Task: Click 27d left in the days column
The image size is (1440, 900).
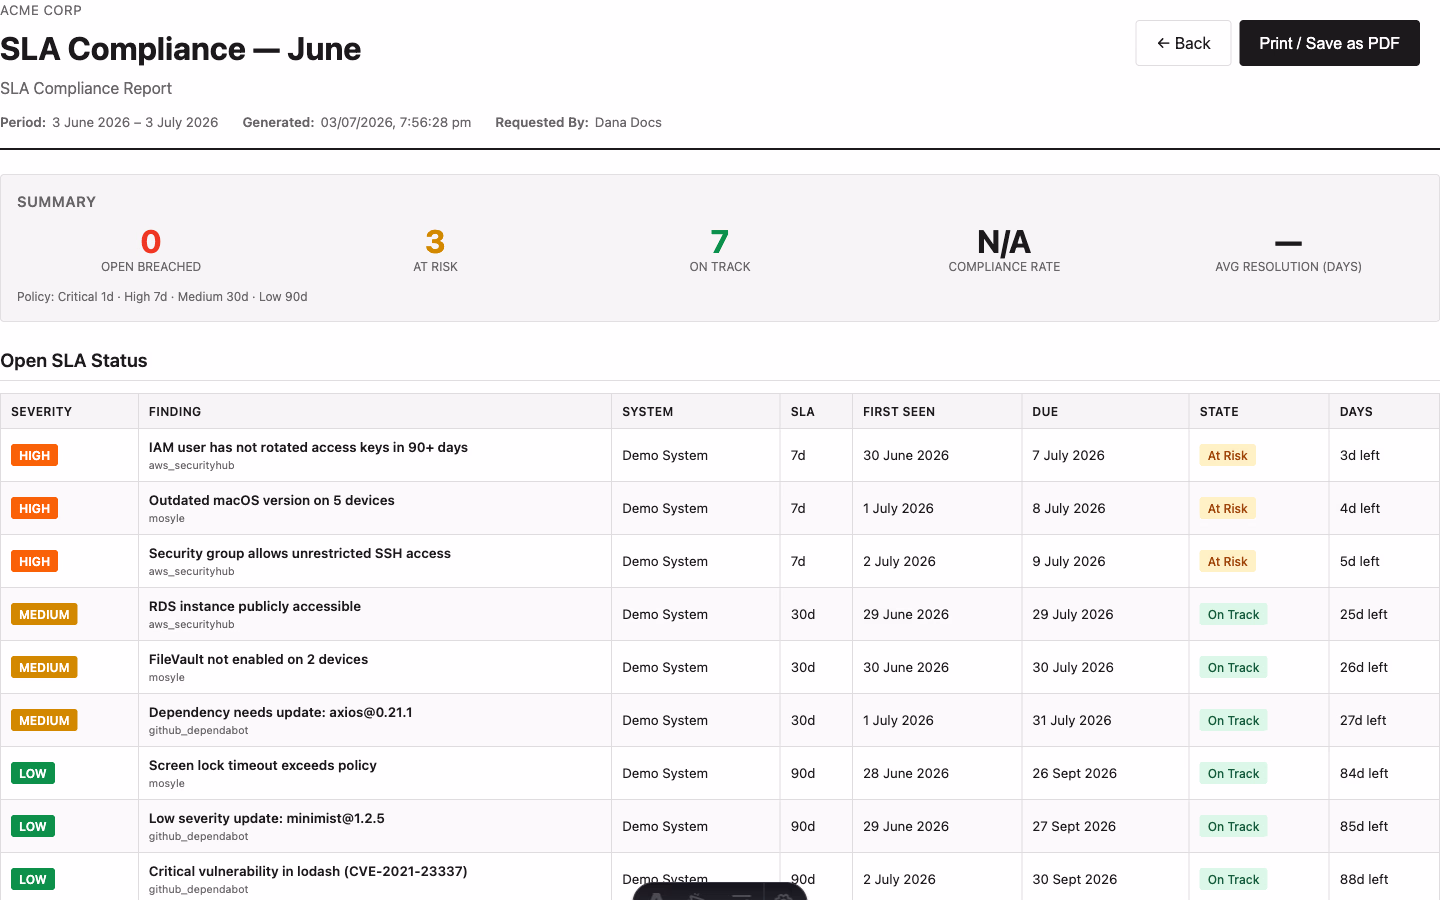Action: [x=1363, y=720]
